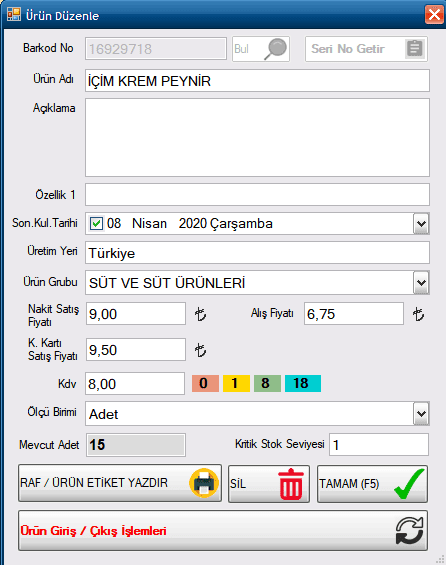Click the printer icon for label printing
The width and height of the screenshot is (446, 565).
204,483
